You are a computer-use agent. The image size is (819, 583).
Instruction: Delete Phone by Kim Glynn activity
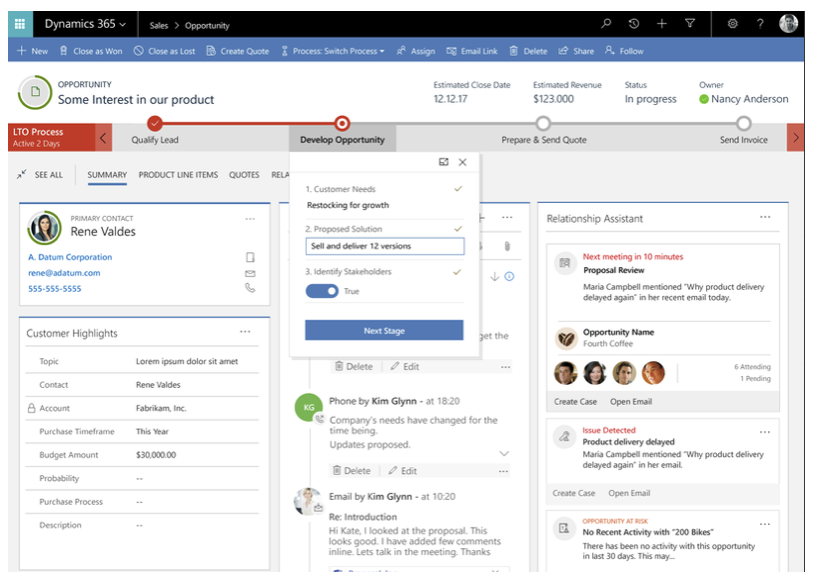coord(352,471)
